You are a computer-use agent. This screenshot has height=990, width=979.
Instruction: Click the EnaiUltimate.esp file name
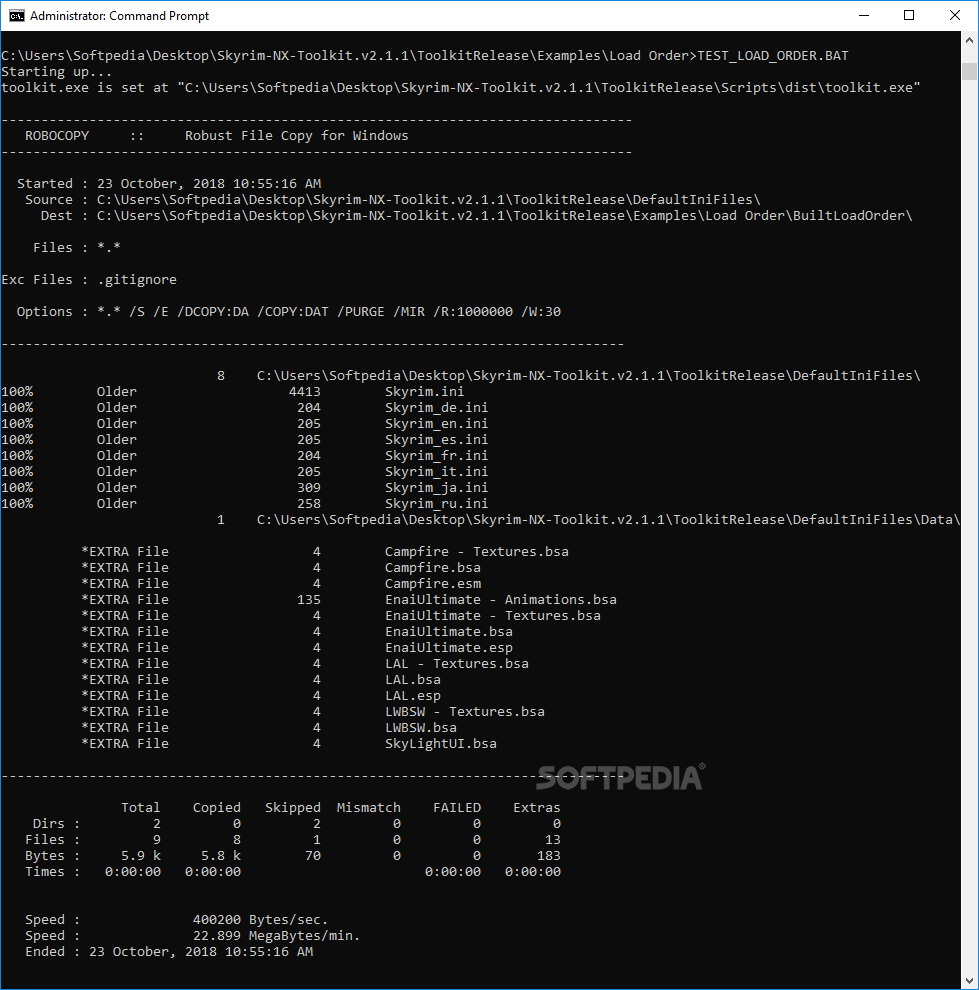coord(449,648)
